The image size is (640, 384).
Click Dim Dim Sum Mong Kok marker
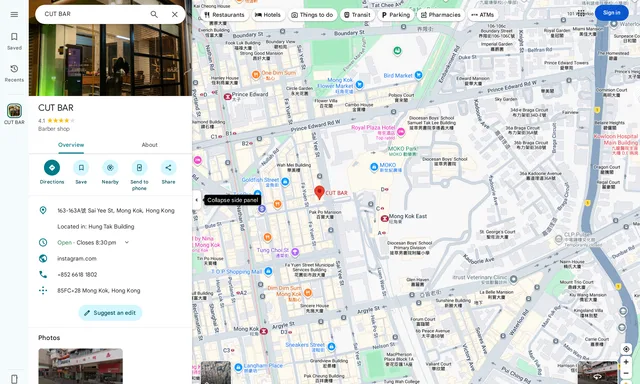click(308, 292)
